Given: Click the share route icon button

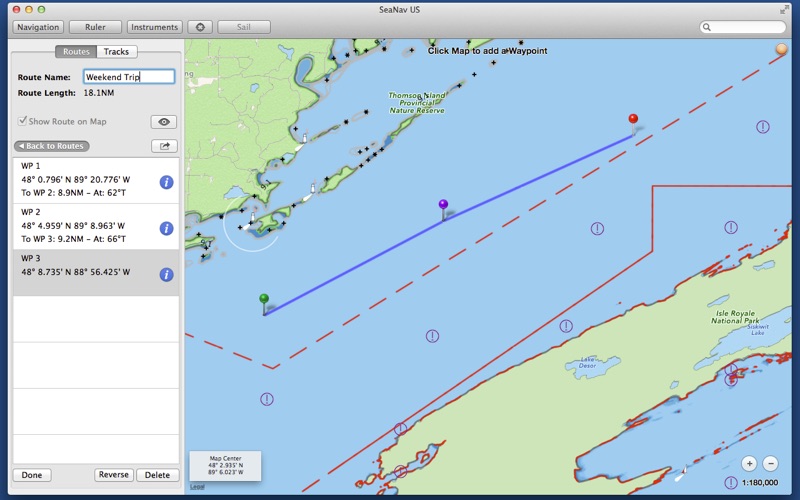Looking at the screenshot, I should [x=163, y=146].
